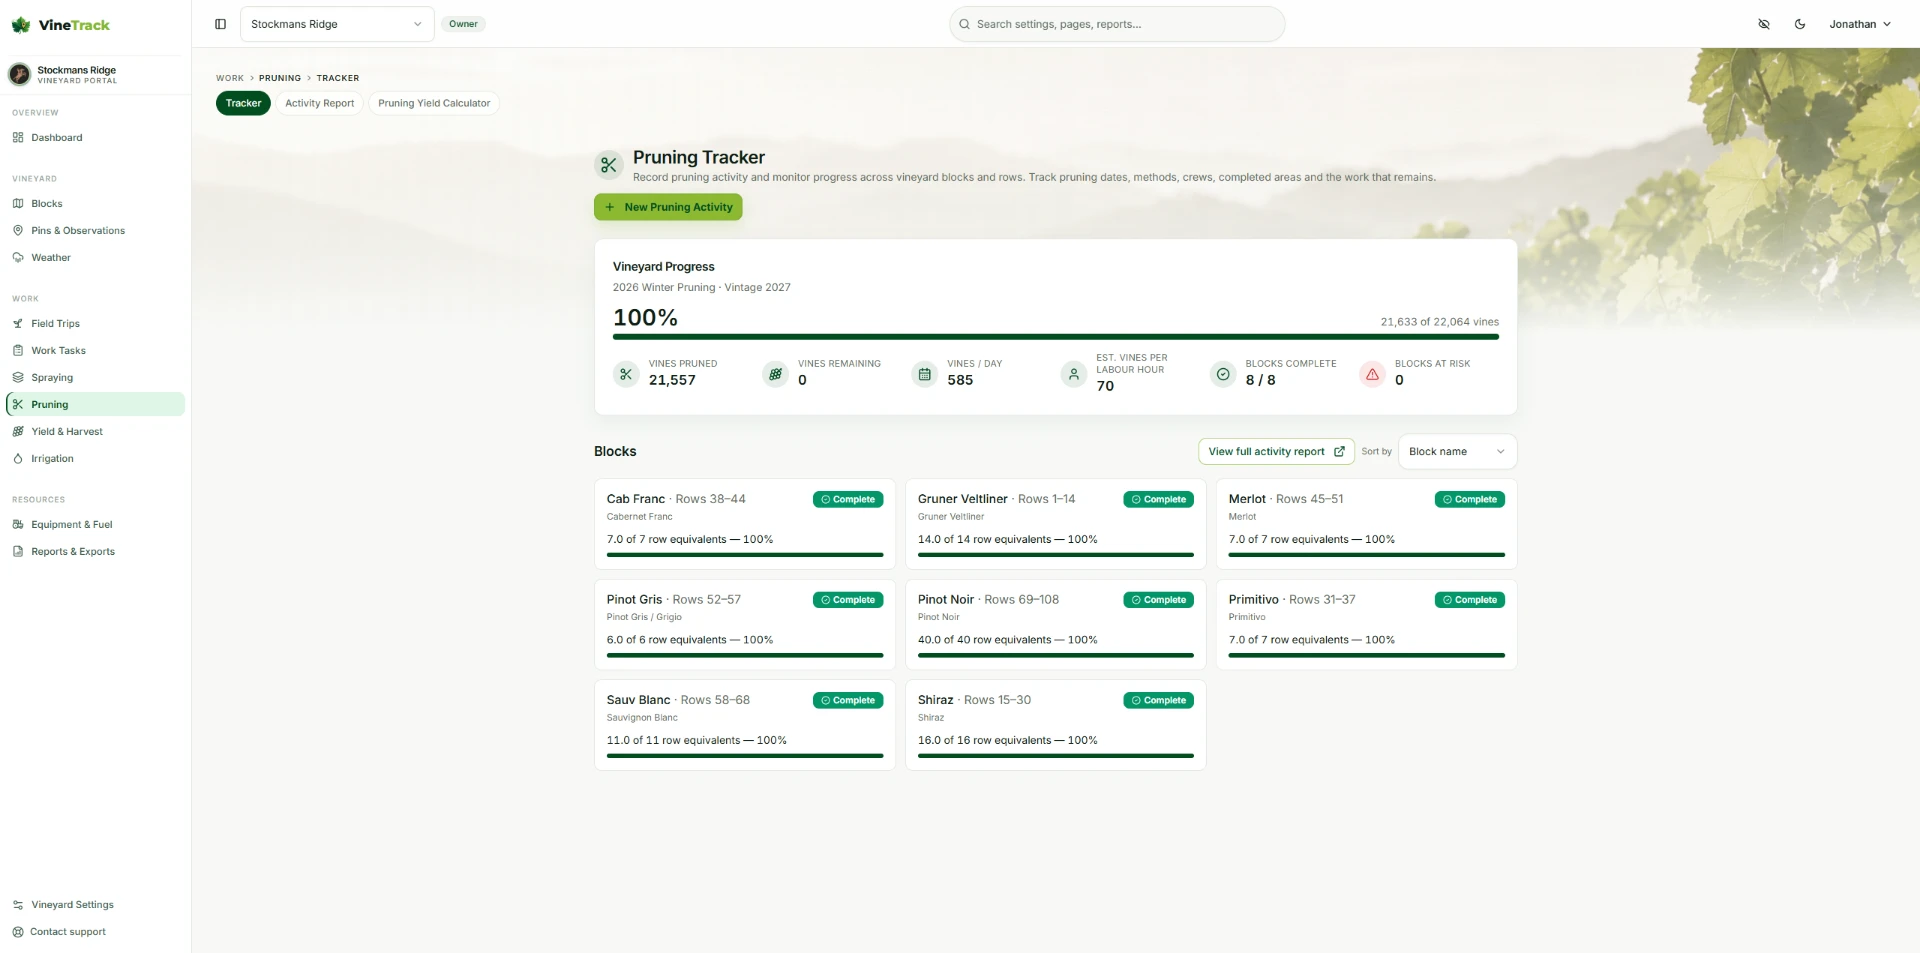The height and width of the screenshot is (953, 1920).
Task: Click the Merlot block title
Action: click(1247, 499)
